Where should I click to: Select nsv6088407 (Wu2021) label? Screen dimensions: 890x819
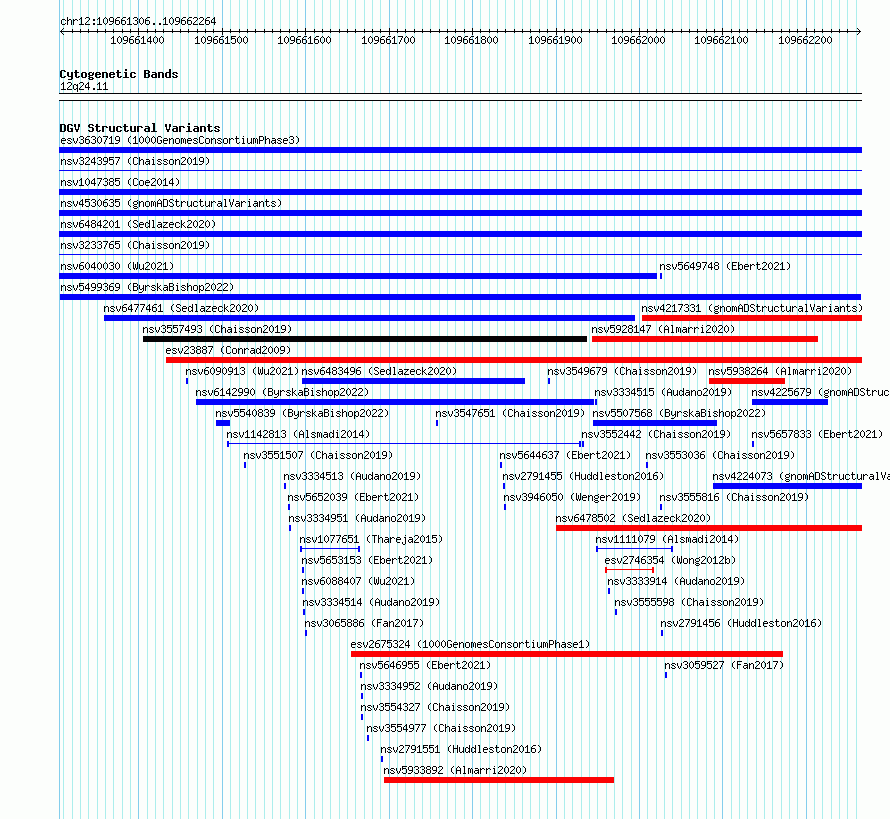click(358, 581)
